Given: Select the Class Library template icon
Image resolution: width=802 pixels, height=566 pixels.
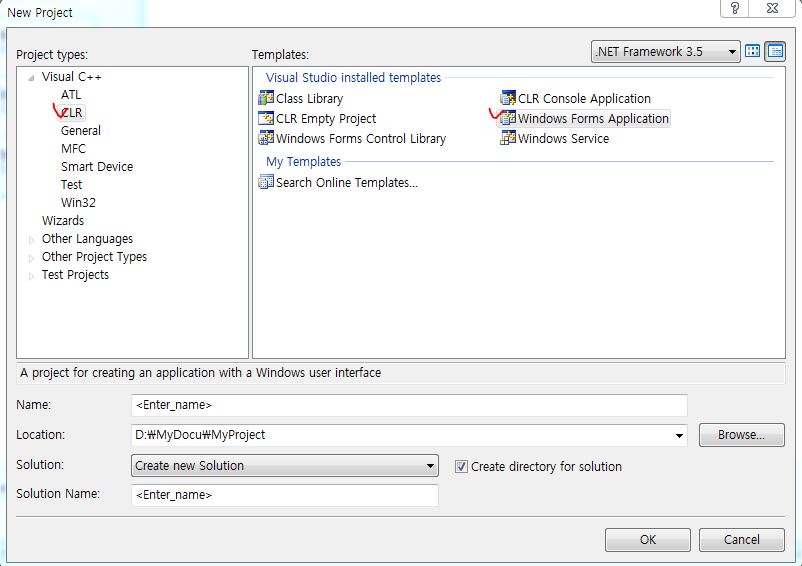Looking at the screenshot, I should [266, 98].
